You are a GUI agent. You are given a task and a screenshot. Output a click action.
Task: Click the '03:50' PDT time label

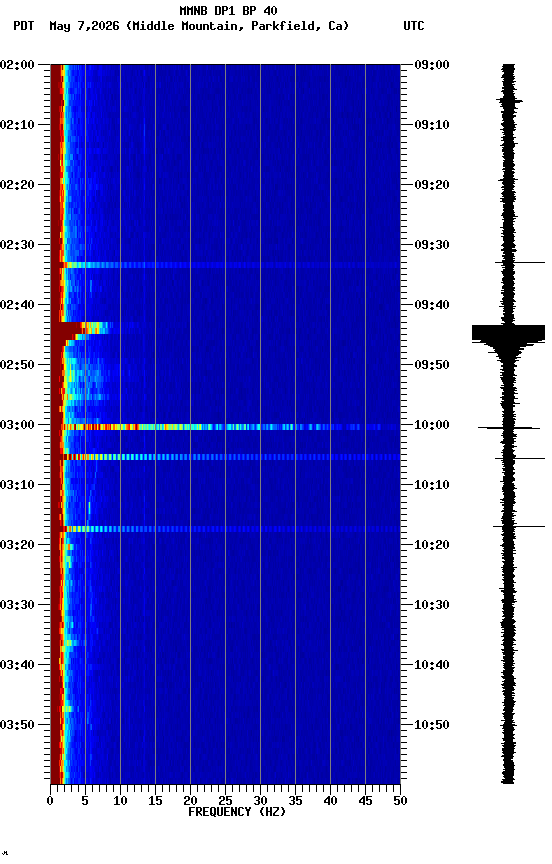[x=17, y=725]
